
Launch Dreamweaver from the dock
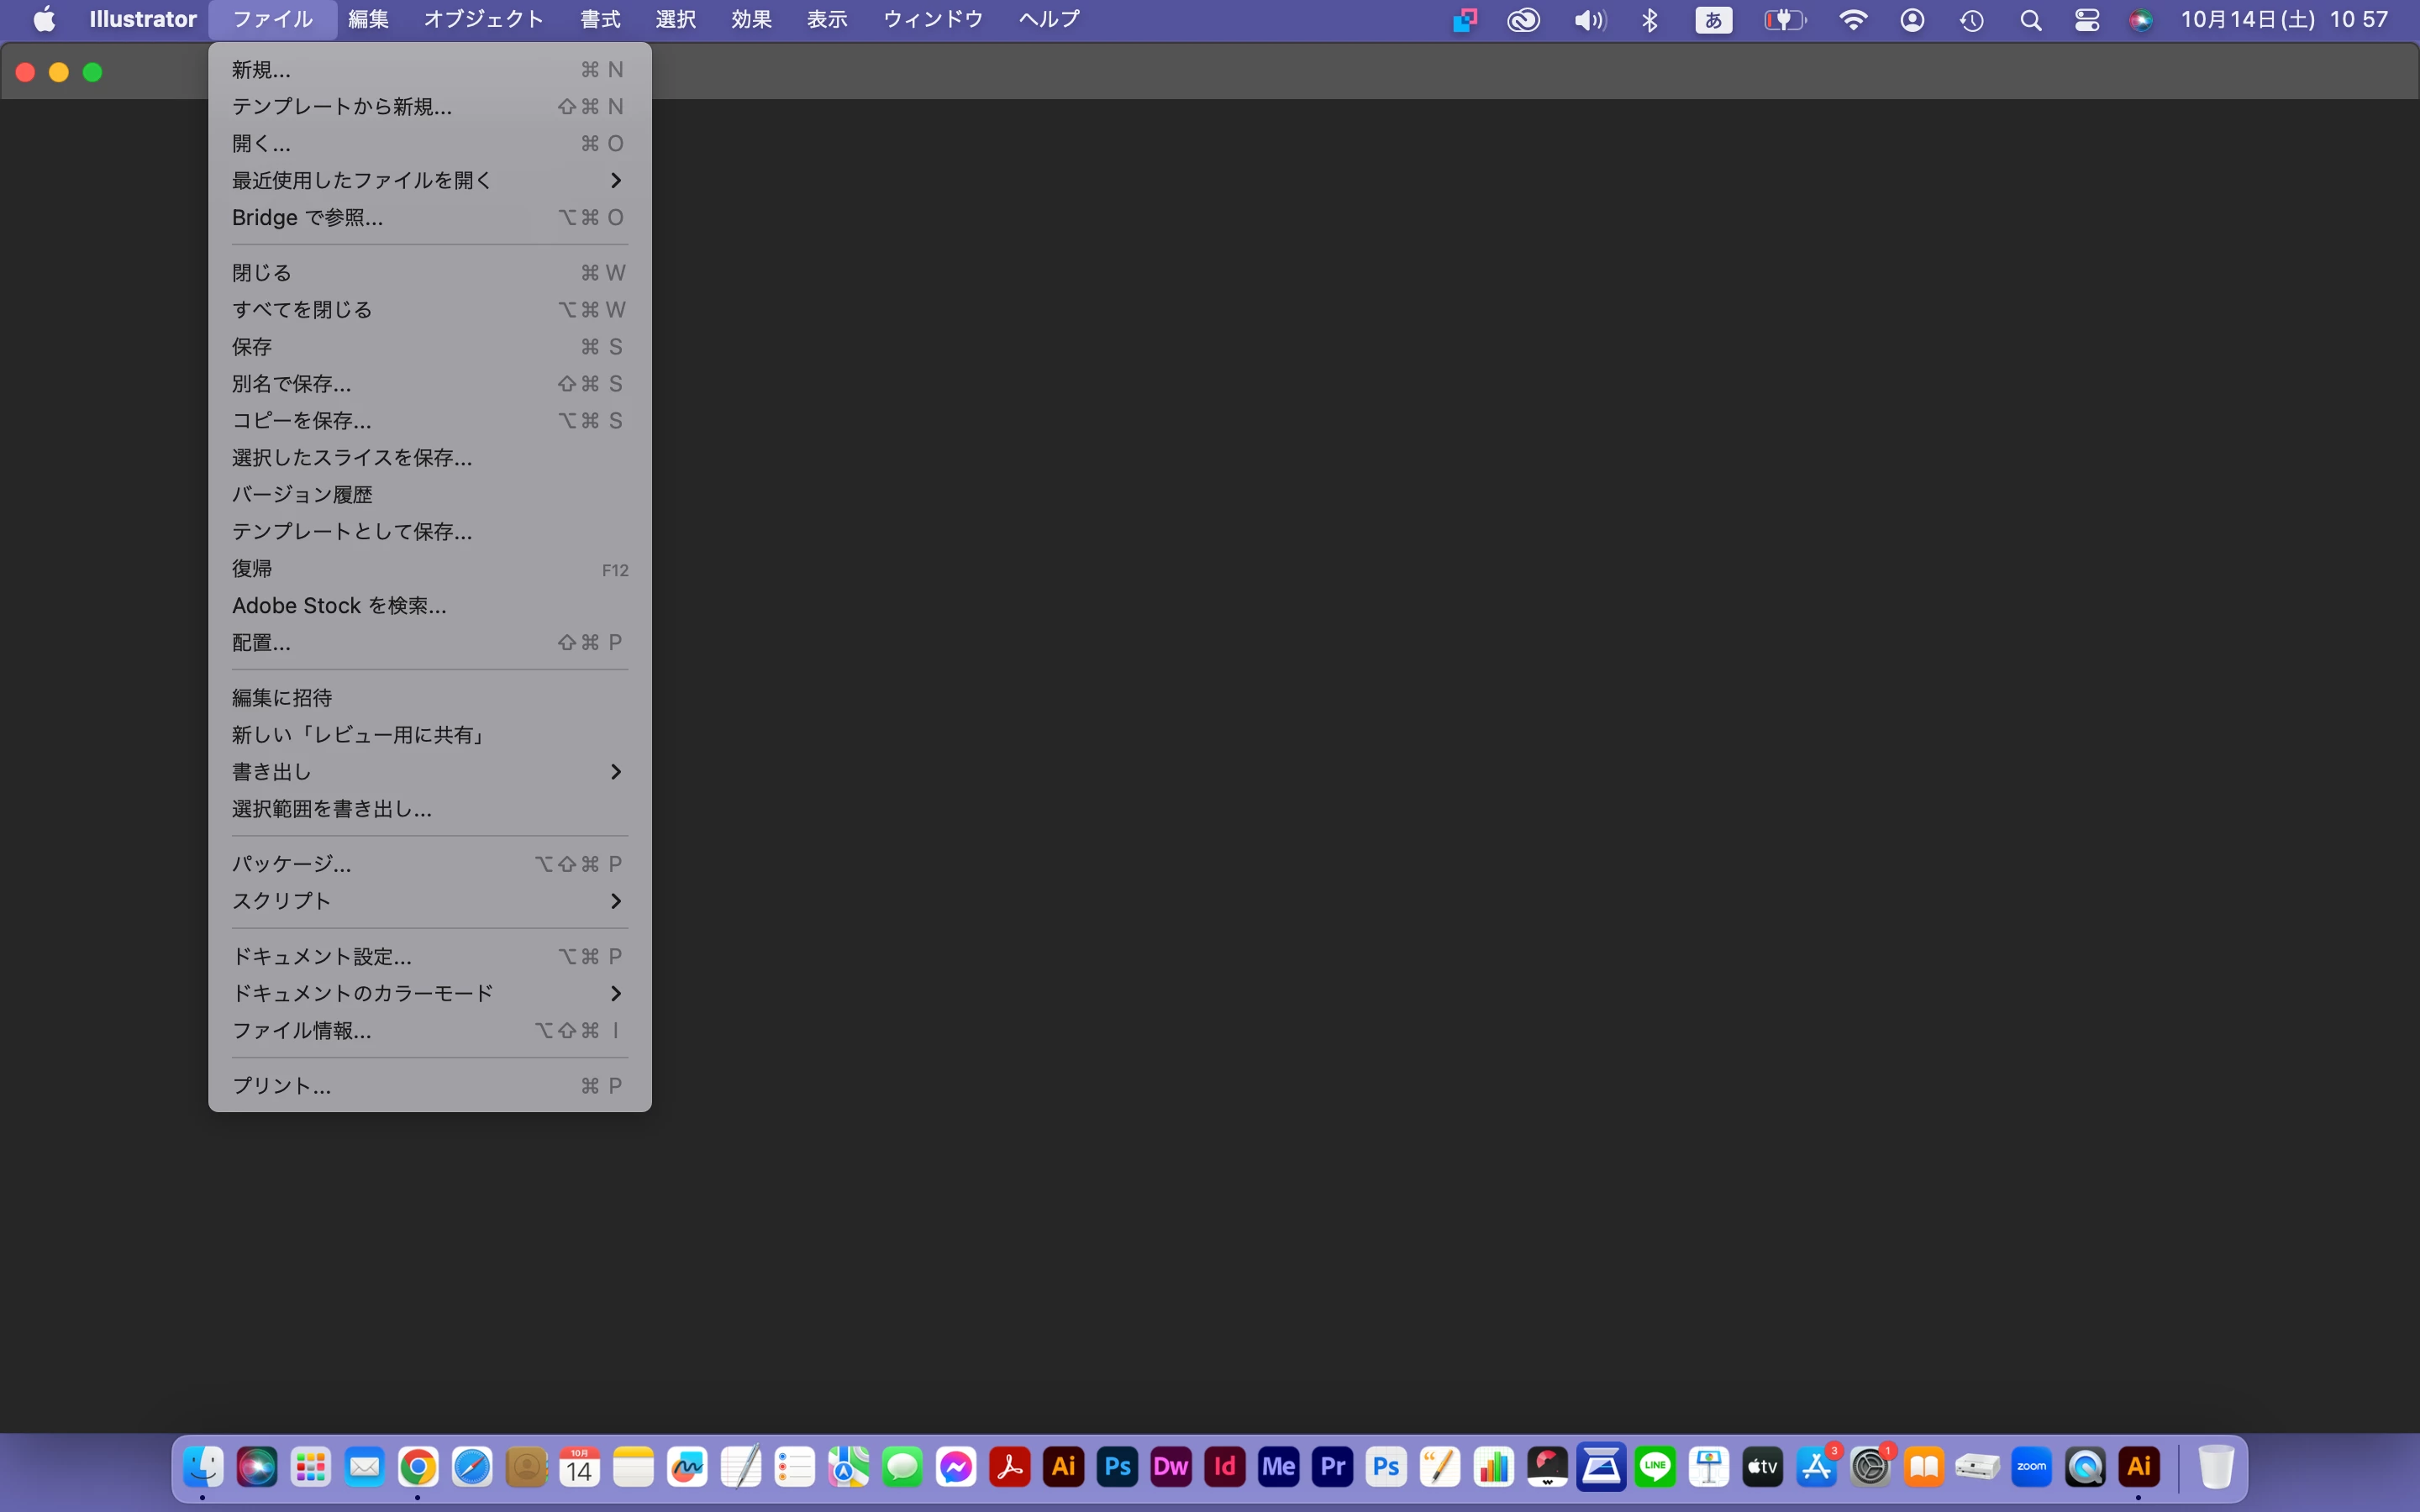(1171, 1467)
